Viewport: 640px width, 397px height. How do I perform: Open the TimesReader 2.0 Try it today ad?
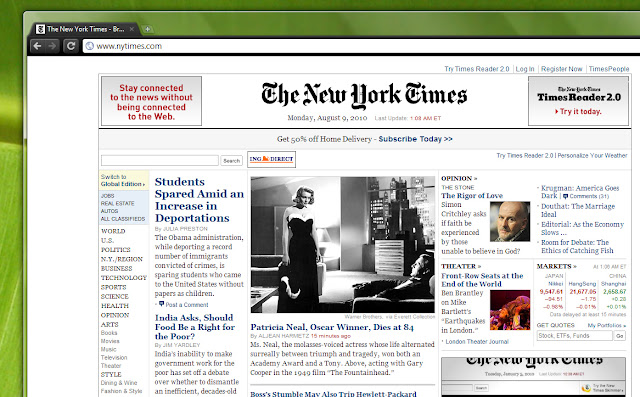pos(578,101)
